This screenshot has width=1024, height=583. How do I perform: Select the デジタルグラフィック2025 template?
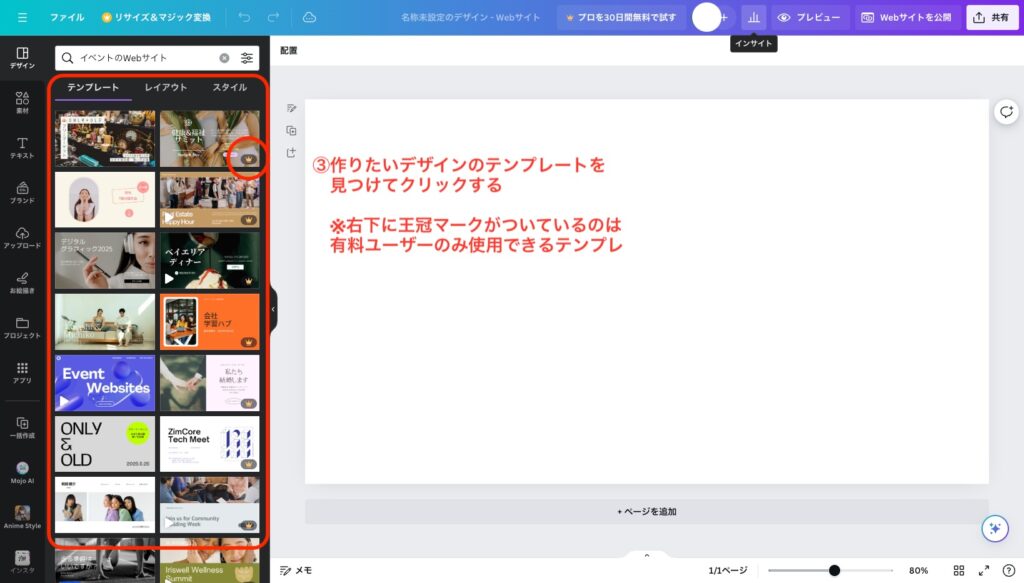click(105, 260)
